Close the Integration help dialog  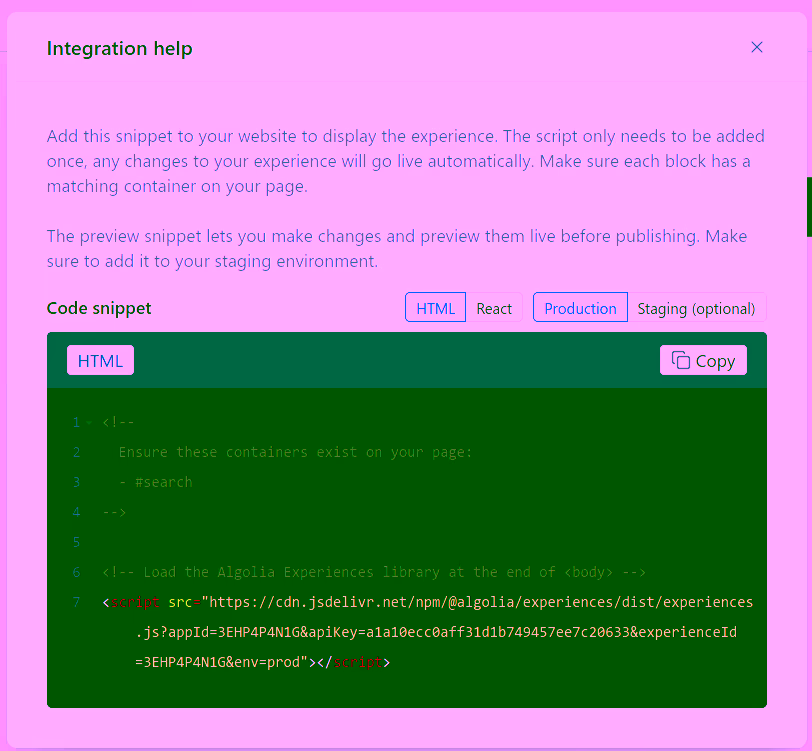tap(757, 47)
